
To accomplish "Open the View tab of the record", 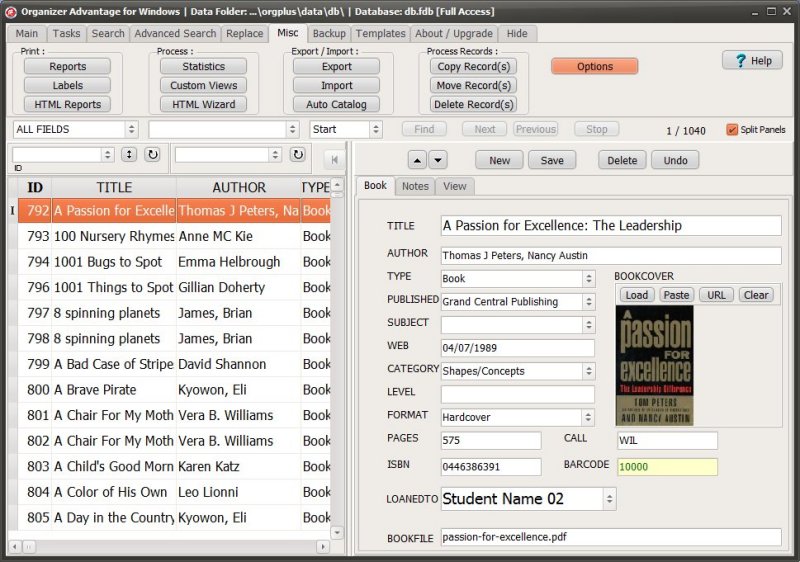I will click(x=455, y=187).
